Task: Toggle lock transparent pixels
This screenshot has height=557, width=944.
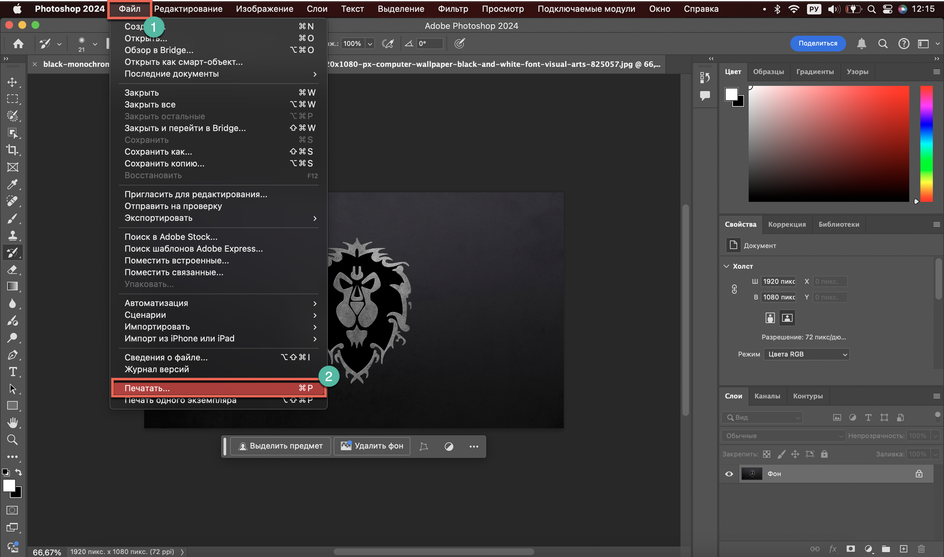Action: point(766,455)
